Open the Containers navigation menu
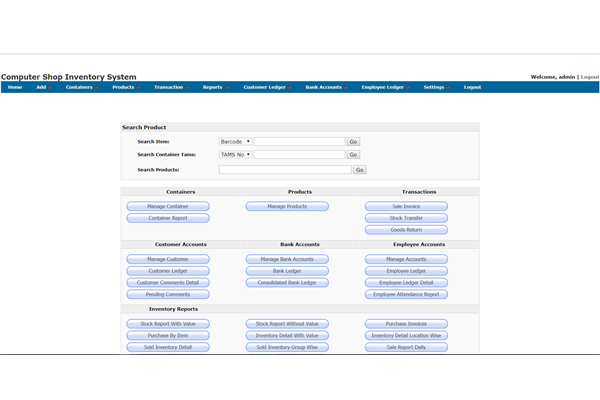The image size is (600, 400). (82, 87)
